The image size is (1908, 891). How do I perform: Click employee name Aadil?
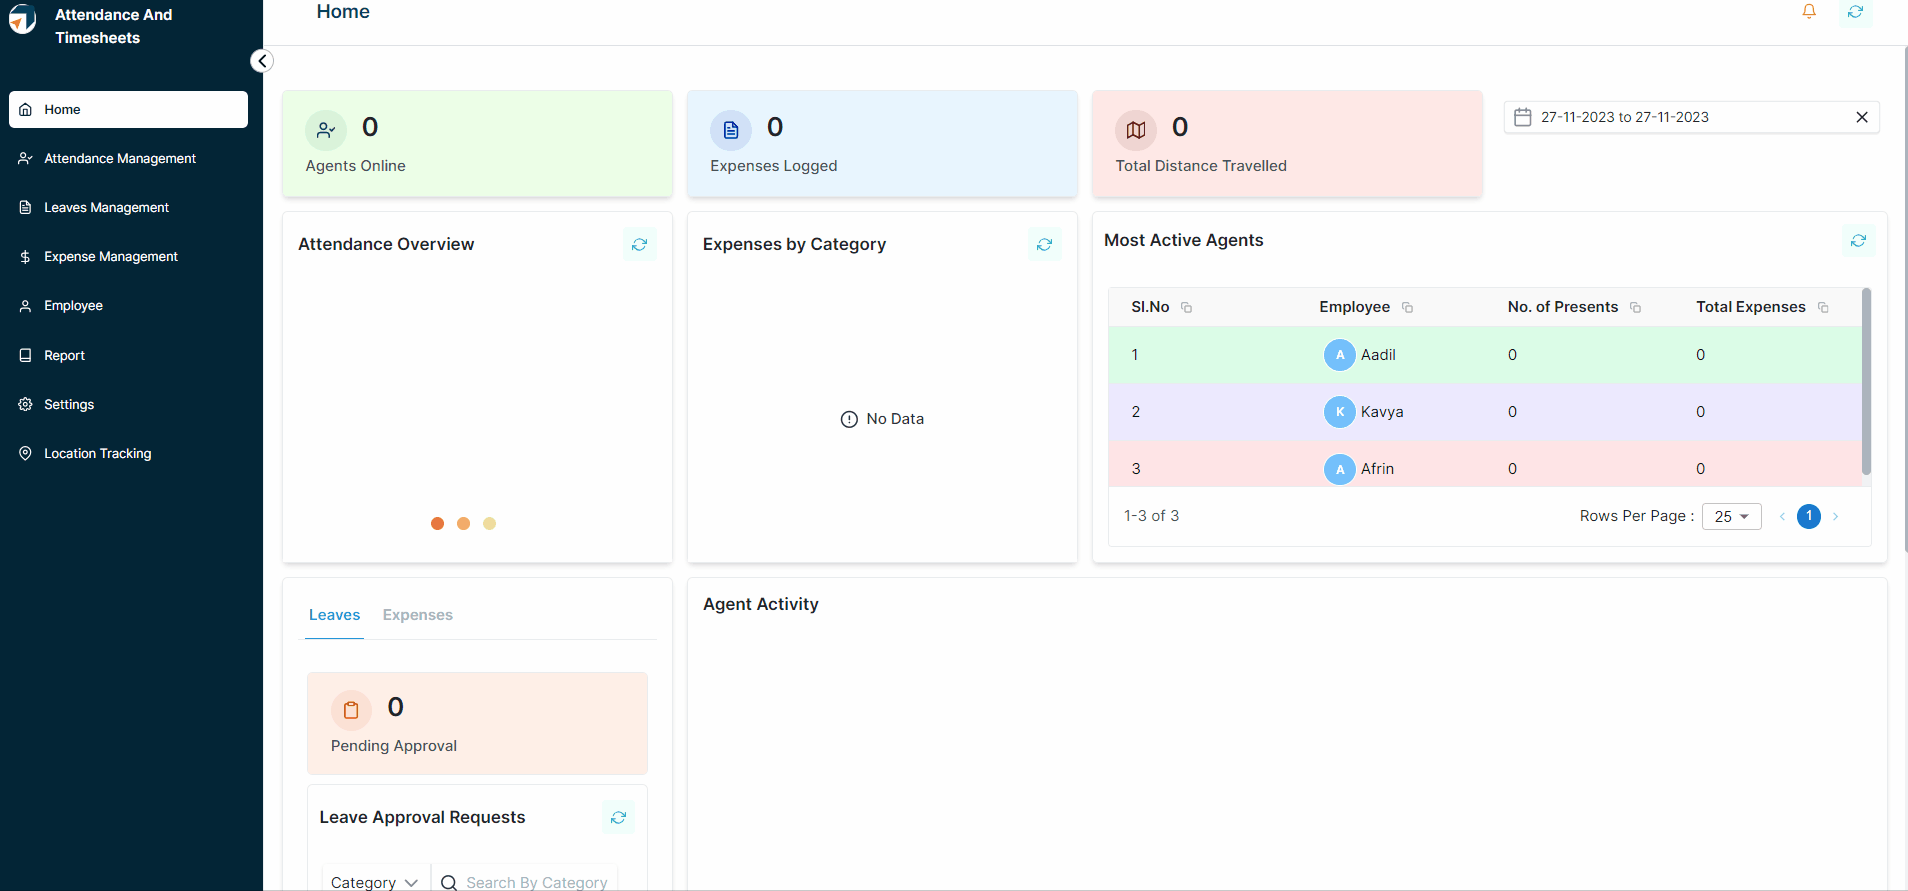click(1378, 355)
